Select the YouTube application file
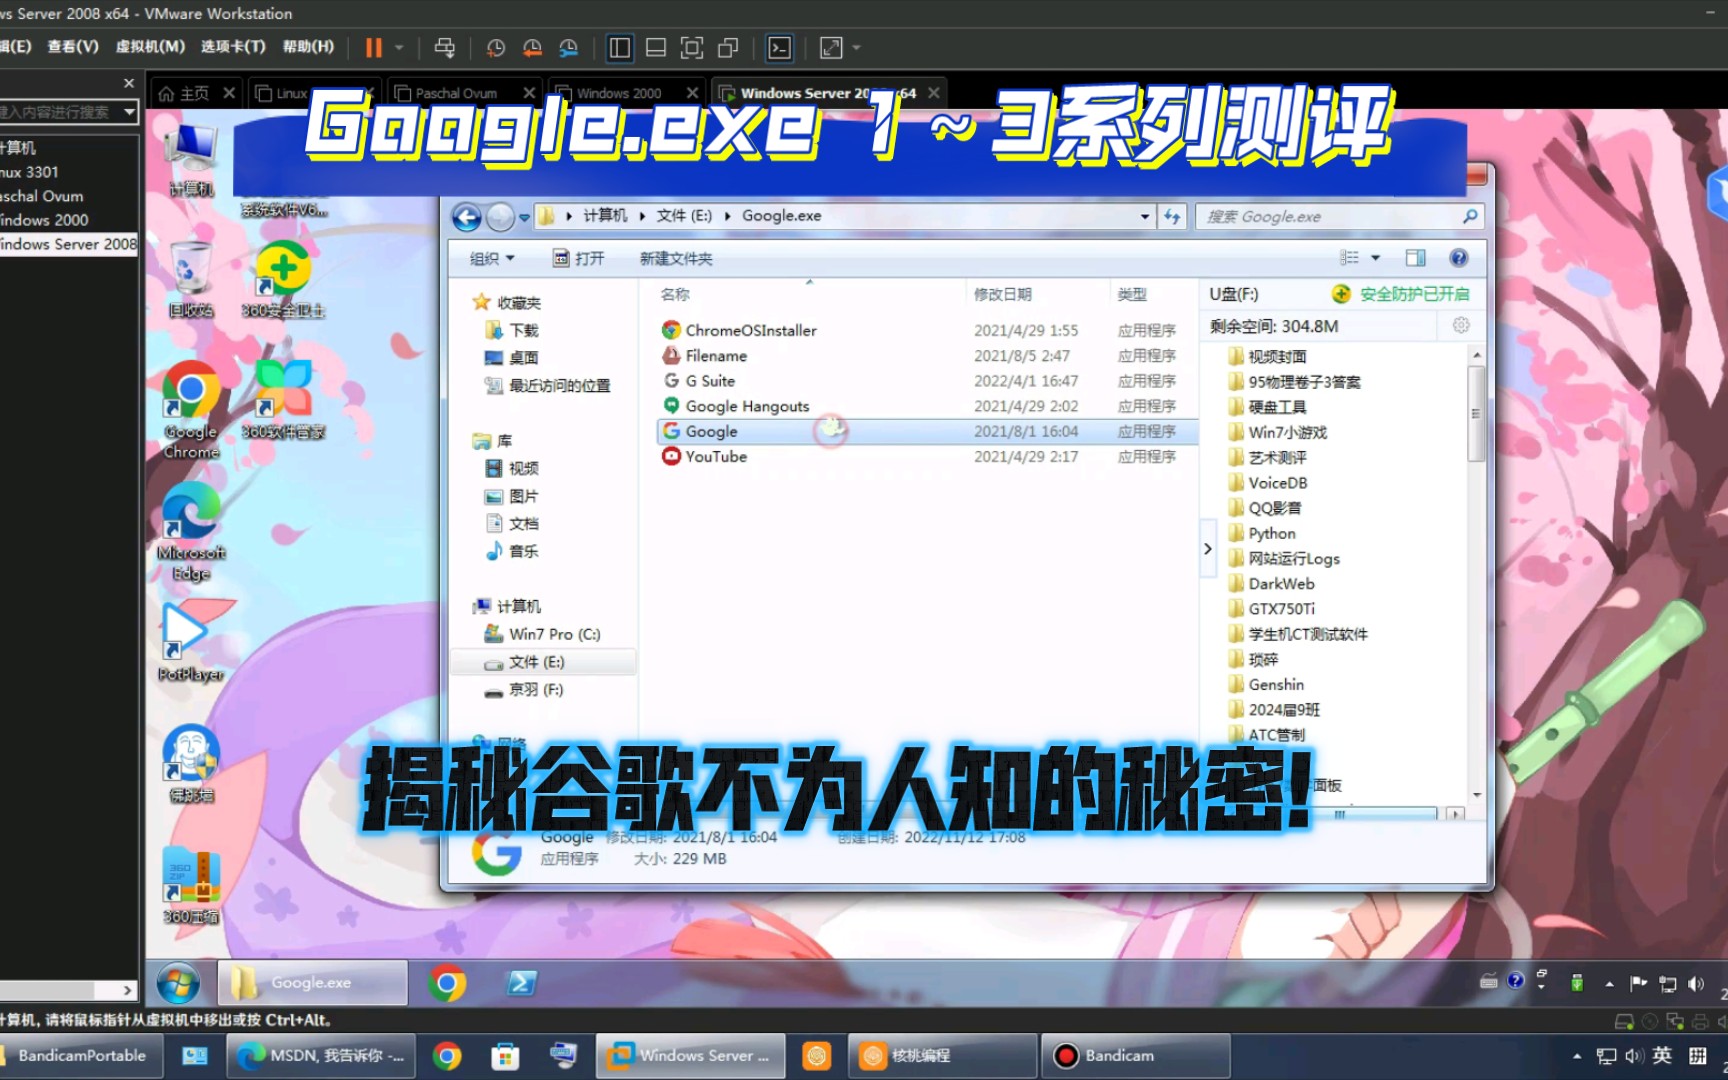Screen dimensions: 1728x1080 tap(716, 456)
